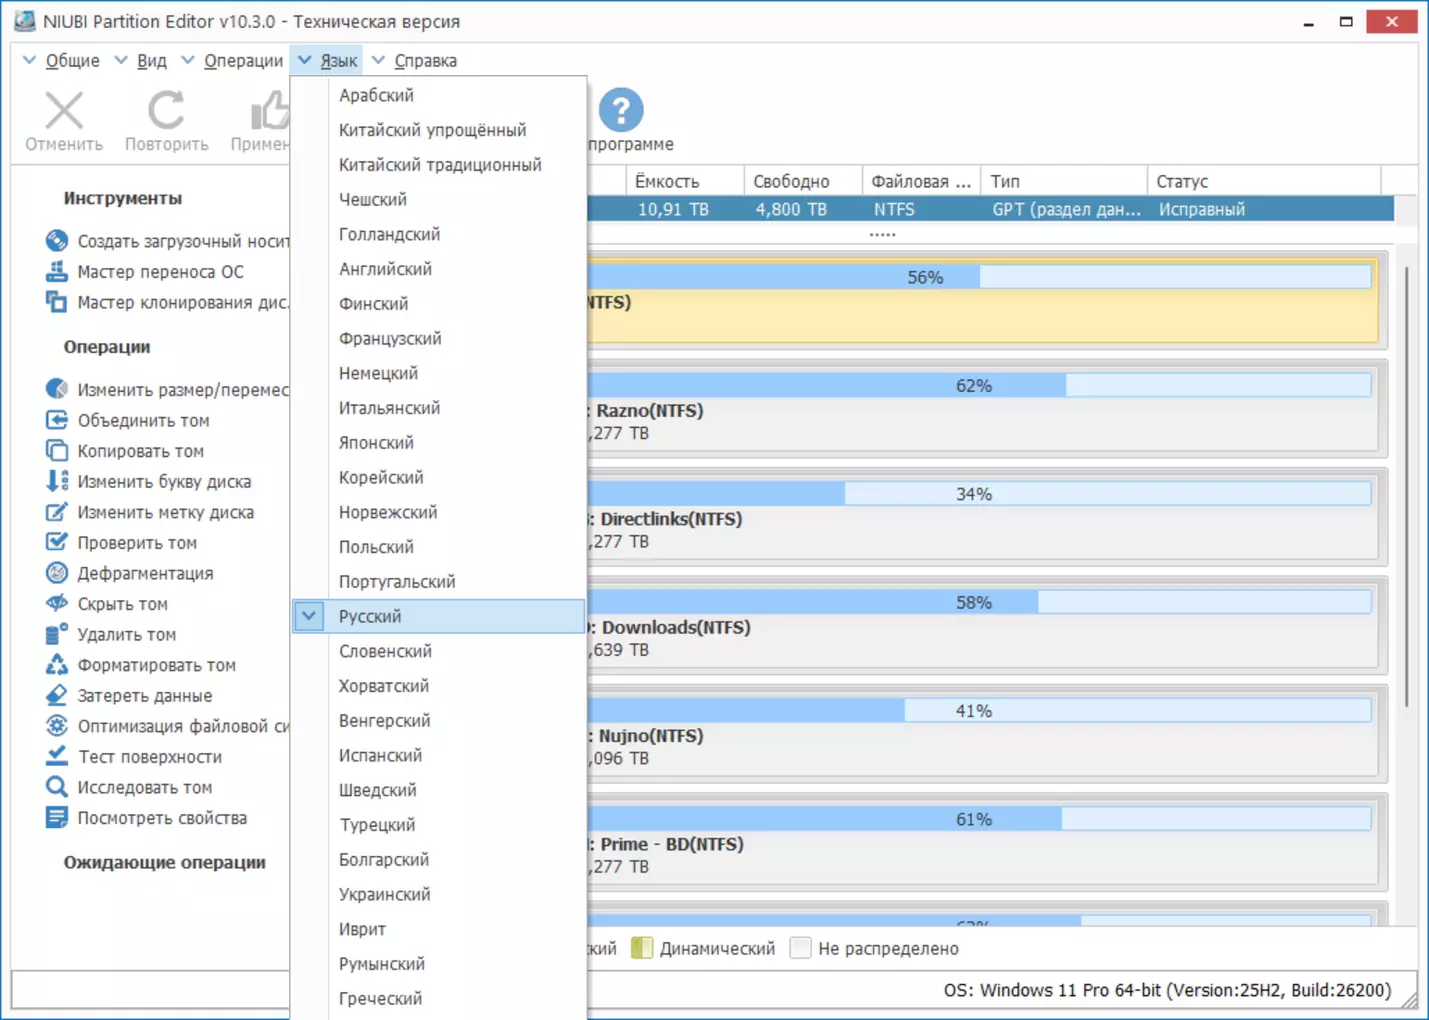The width and height of the screenshot is (1429, 1020).
Task: Click the Изменить букву диска icon
Action: pos(57,481)
